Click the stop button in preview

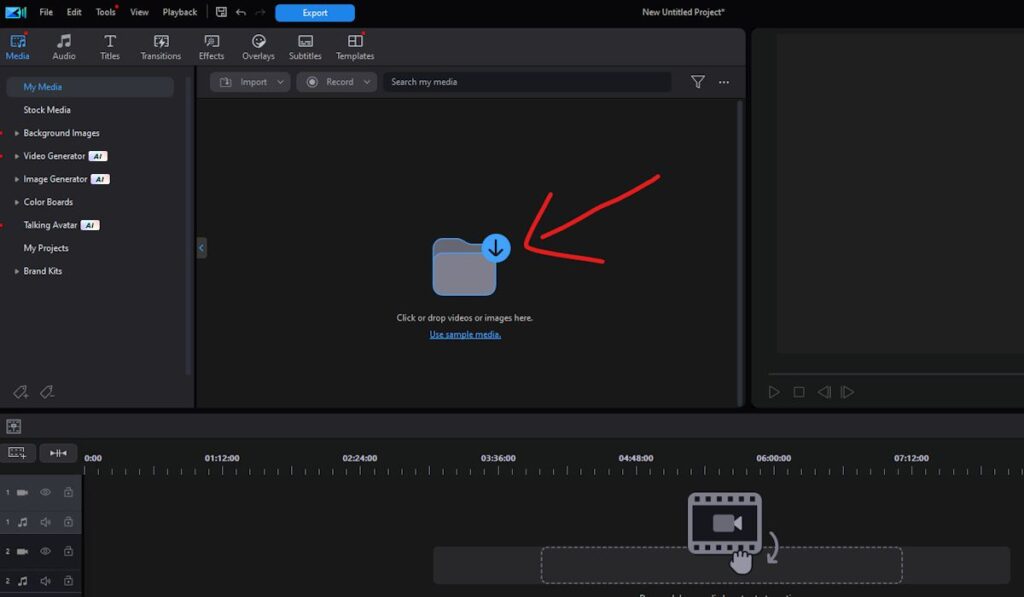tap(799, 392)
